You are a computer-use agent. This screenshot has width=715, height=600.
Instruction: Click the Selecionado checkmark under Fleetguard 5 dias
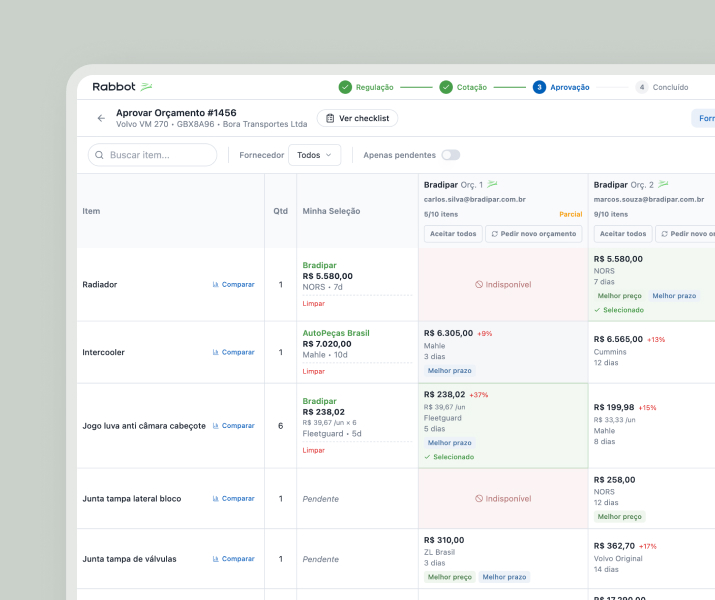(x=427, y=457)
